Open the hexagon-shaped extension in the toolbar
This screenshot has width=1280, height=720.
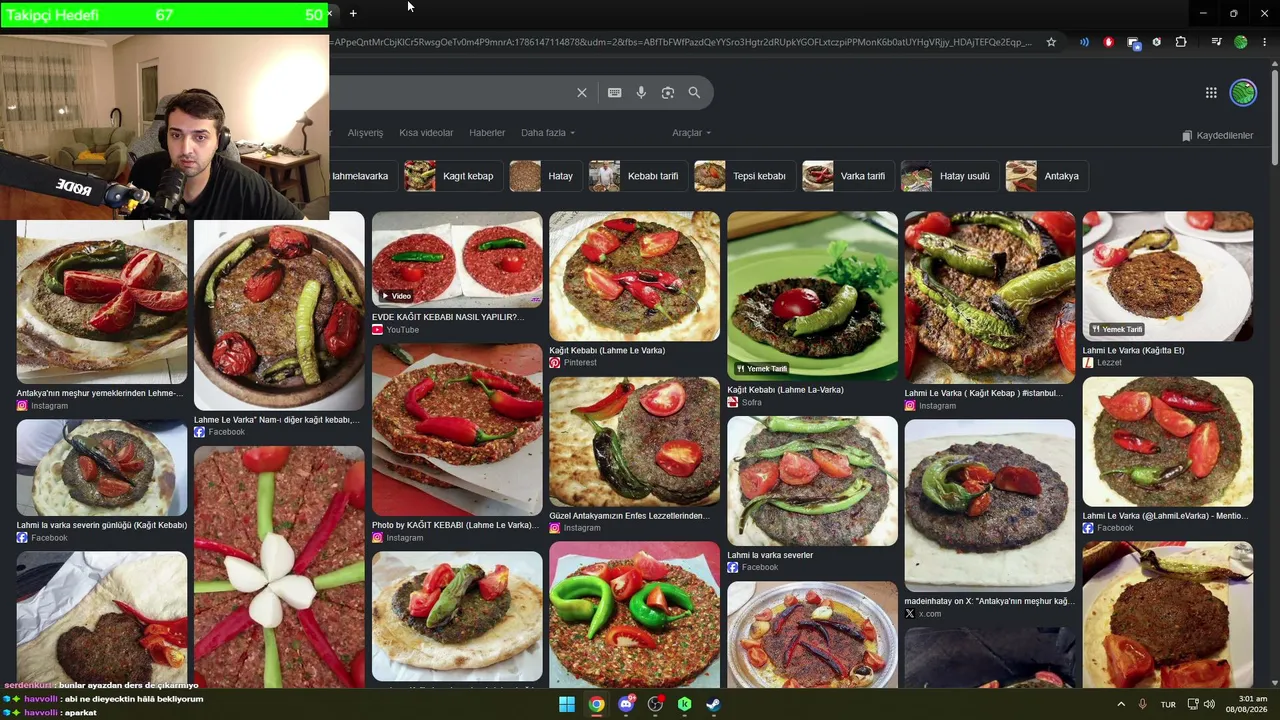pyautogui.click(x=1157, y=42)
